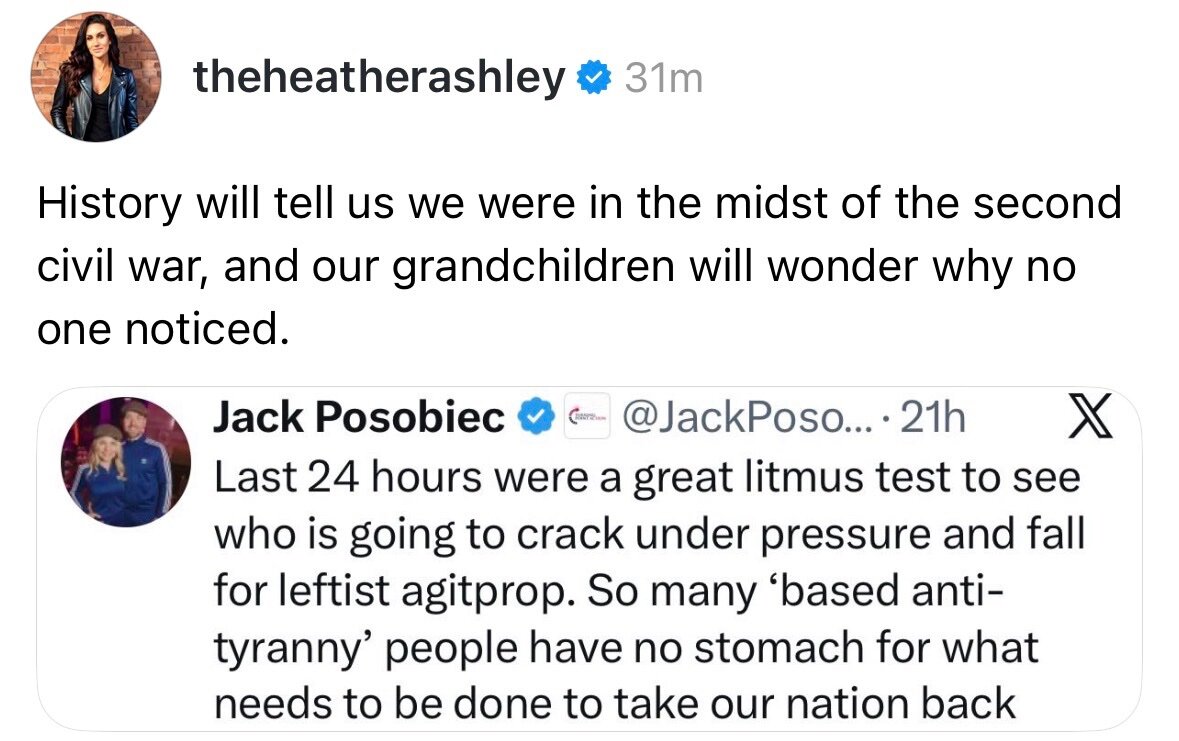
Task: Open theheatherashley's profile picture
Action: tap(96, 77)
